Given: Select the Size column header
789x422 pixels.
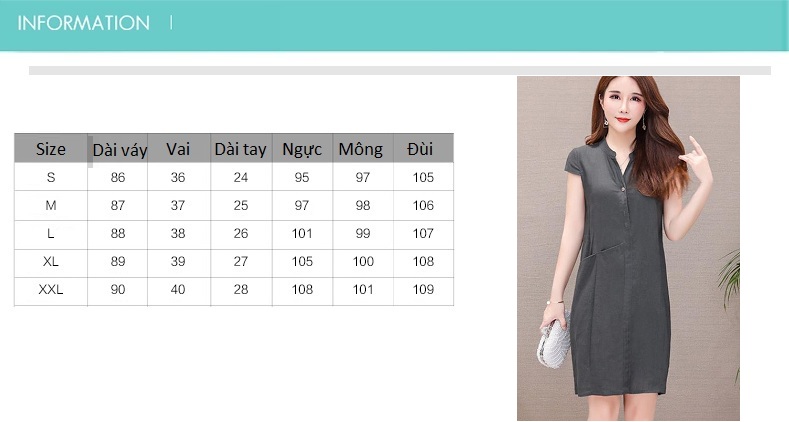Looking at the screenshot, I should [x=51, y=149].
